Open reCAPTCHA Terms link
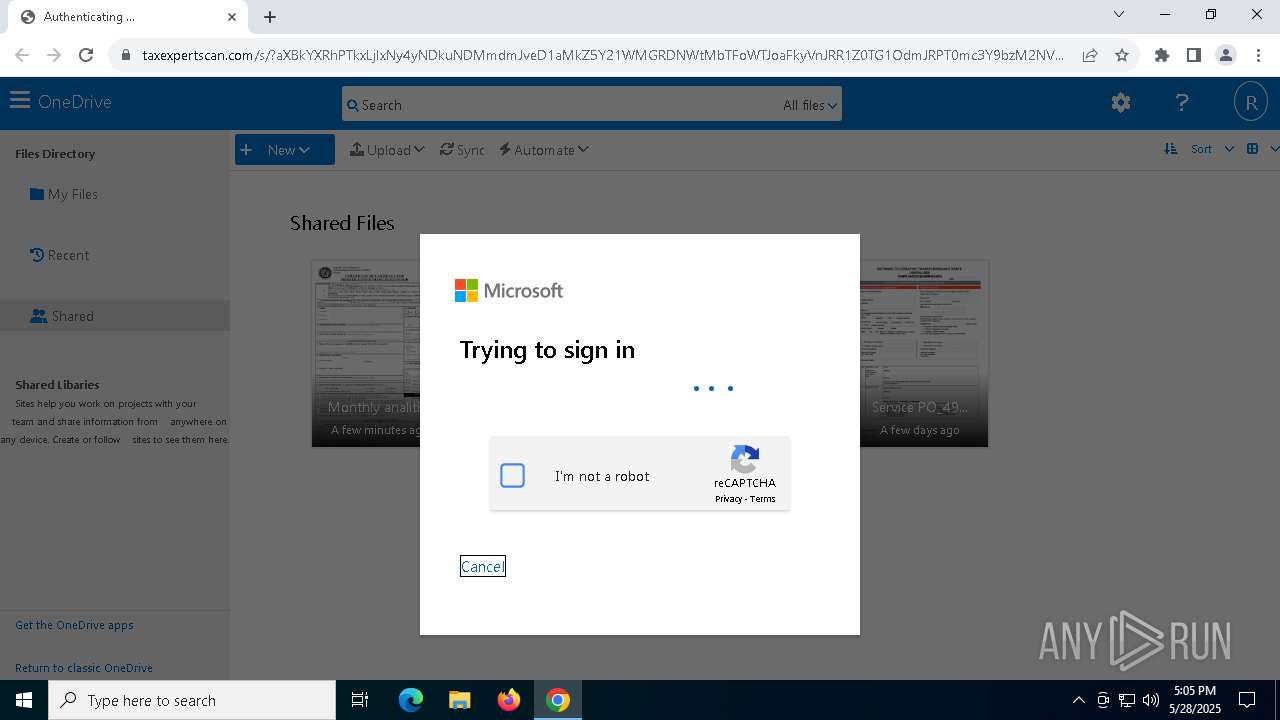Viewport: 1280px width, 720px height. click(x=763, y=499)
